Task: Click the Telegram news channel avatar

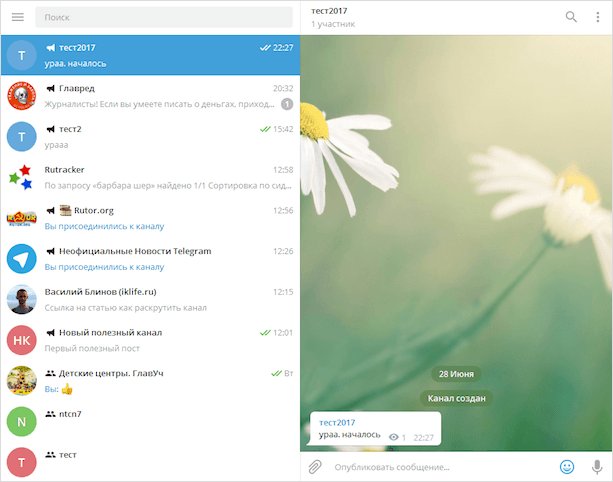Action: 21,259
